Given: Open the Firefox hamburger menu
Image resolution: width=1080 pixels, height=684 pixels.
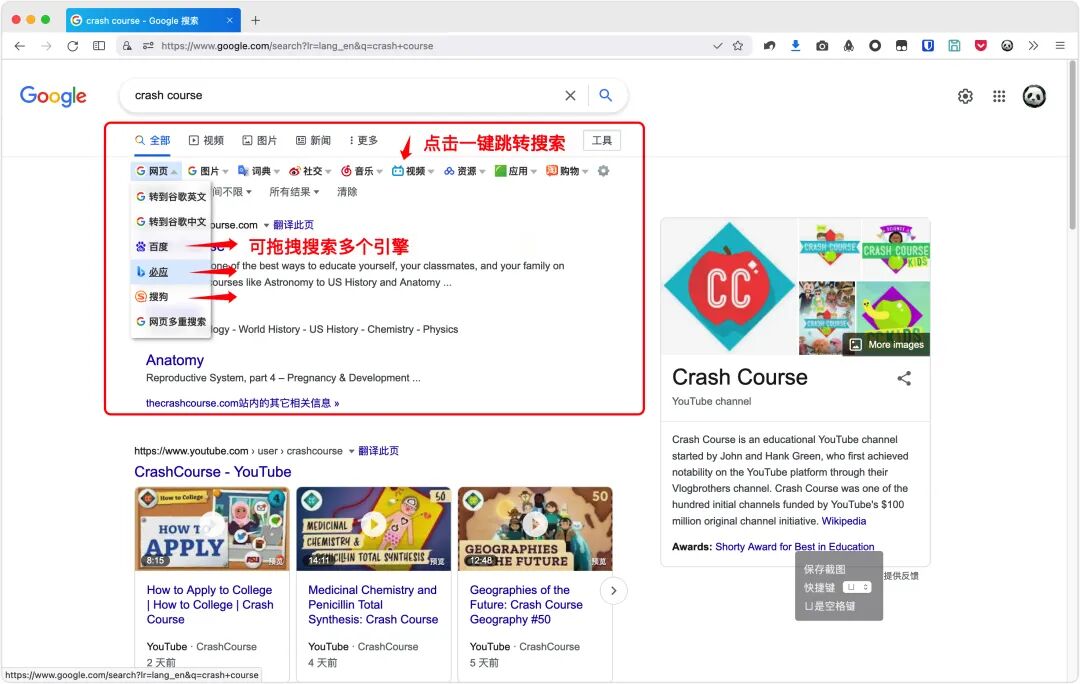Looking at the screenshot, I should tap(1060, 46).
